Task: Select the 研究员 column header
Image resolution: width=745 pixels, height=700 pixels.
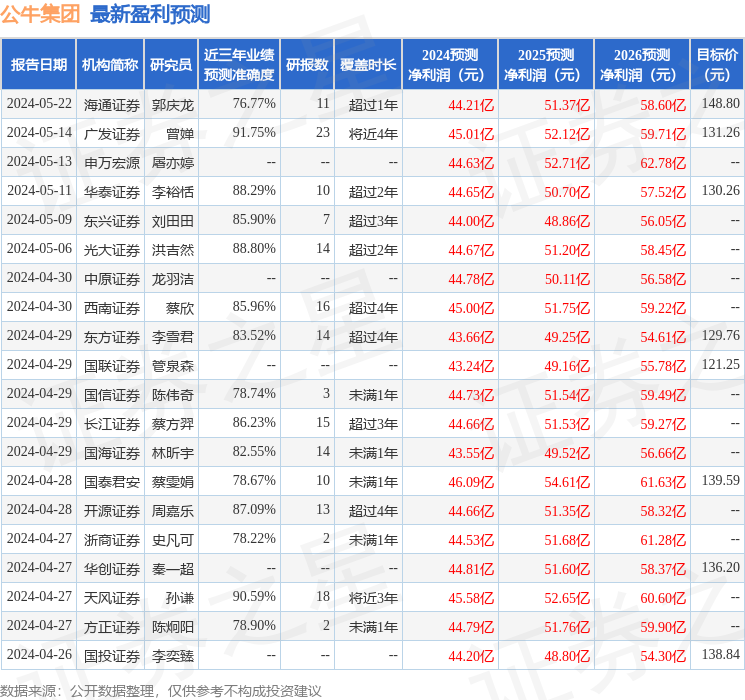Action: point(171,65)
